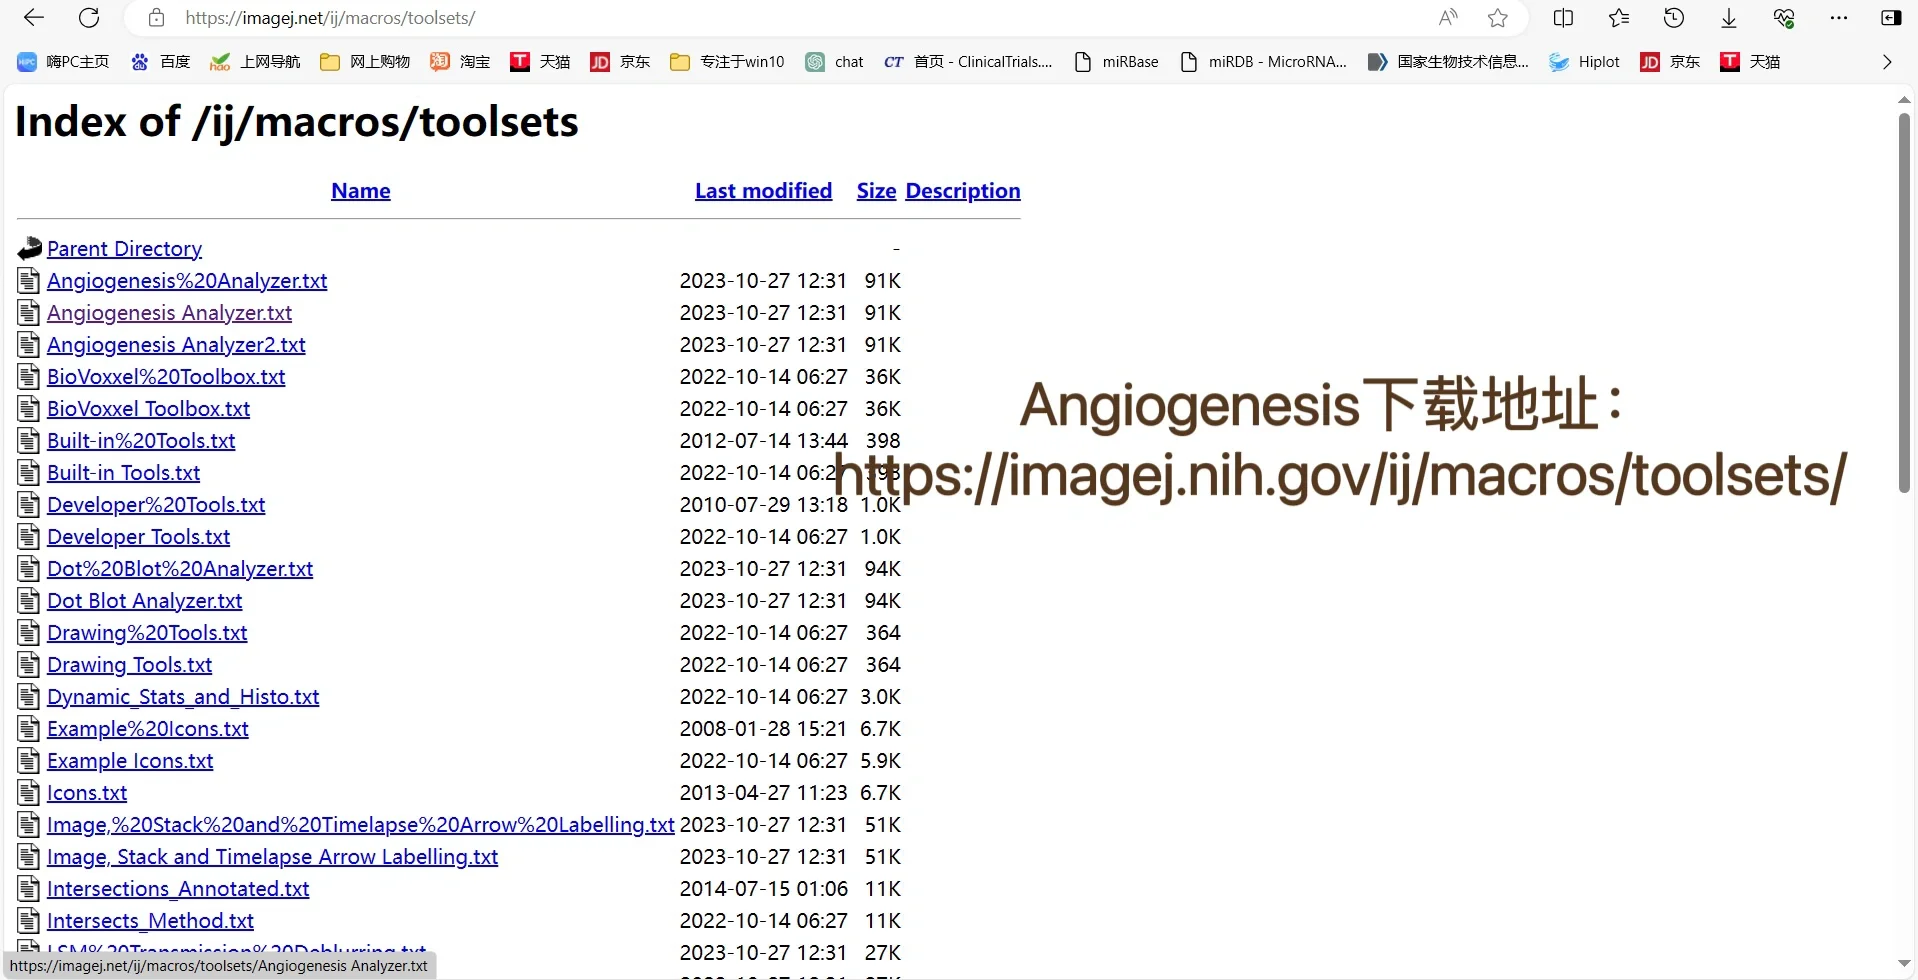Go to Parent Directory
The height and width of the screenshot is (980, 1918).
click(124, 249)
